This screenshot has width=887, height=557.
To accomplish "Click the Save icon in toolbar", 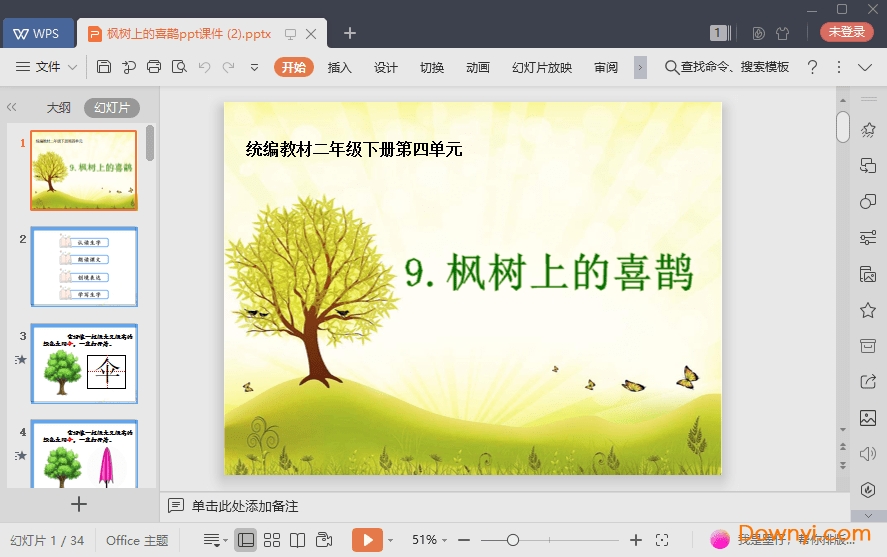I will pos(104,67).
